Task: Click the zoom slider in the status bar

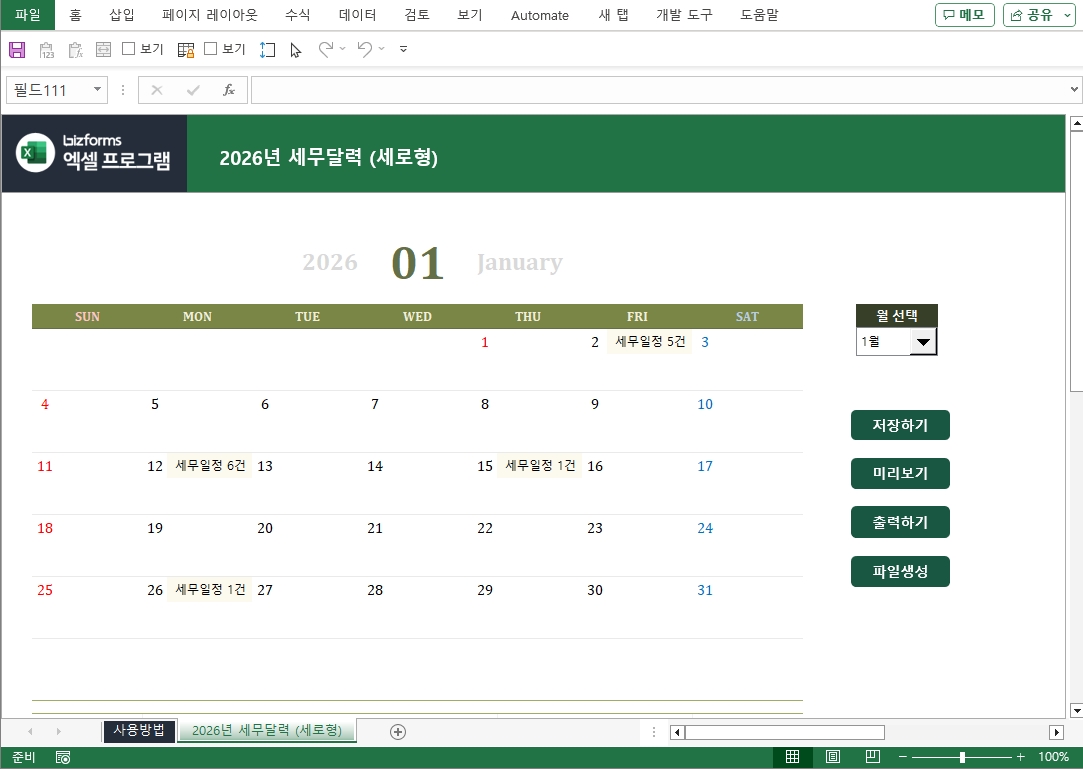Action: pos(962,757)
